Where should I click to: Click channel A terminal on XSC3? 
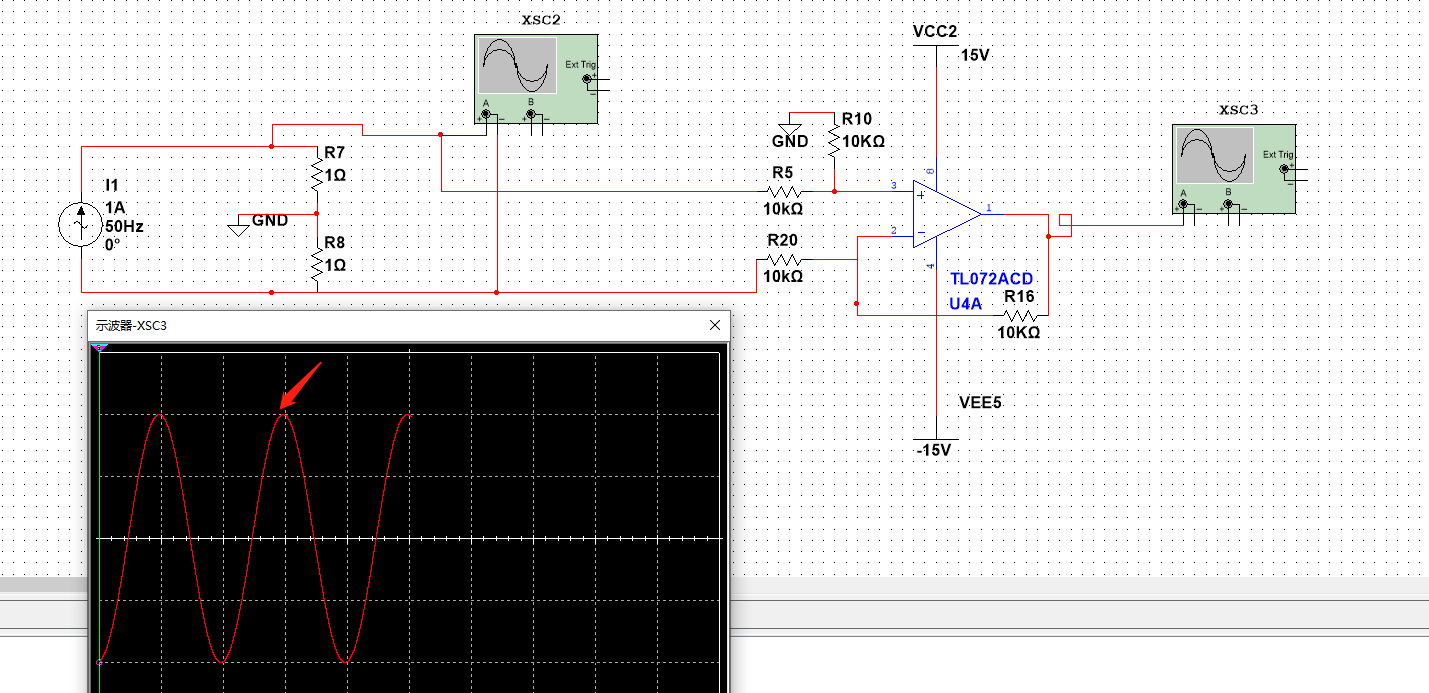tap(1185, 206)
